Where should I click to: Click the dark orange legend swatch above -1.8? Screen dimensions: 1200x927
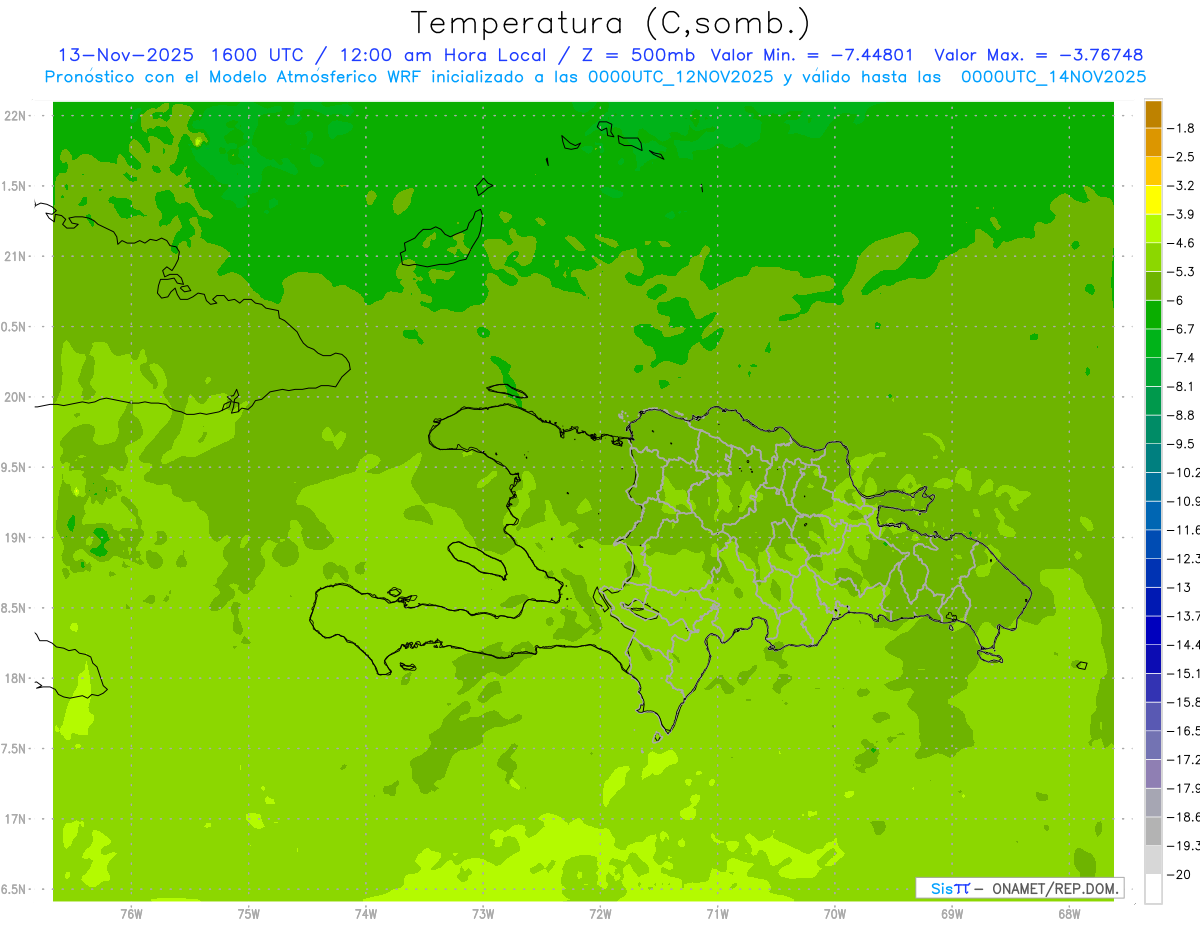point(1154,115)
